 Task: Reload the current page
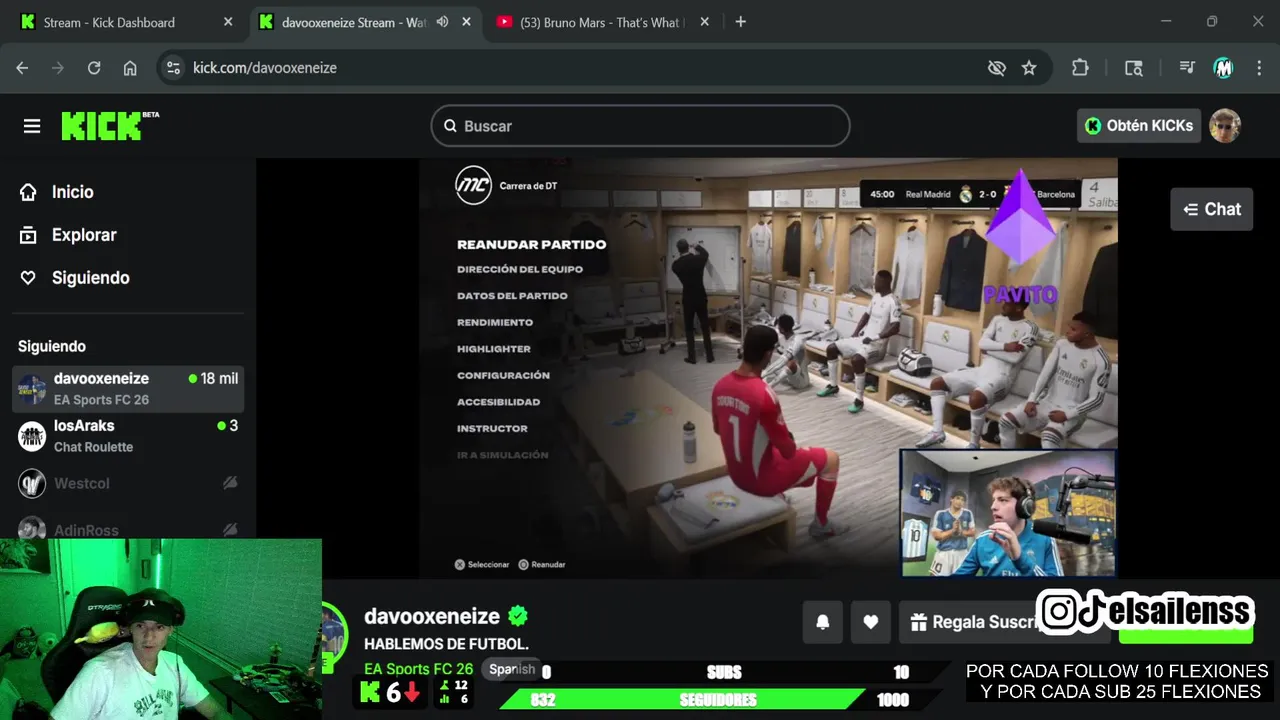point(94,68)
